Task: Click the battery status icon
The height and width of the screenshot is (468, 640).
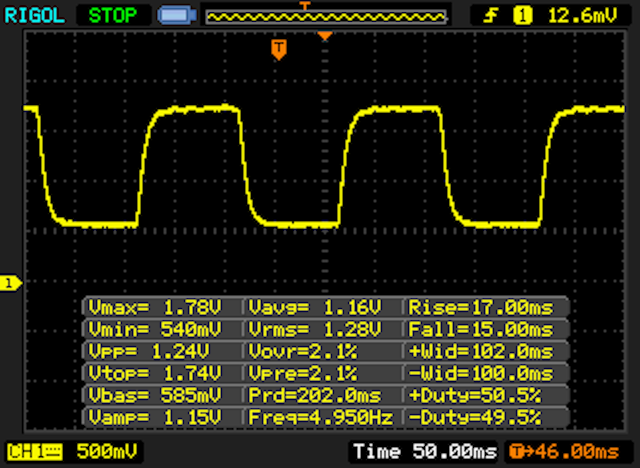Action: 177,16
